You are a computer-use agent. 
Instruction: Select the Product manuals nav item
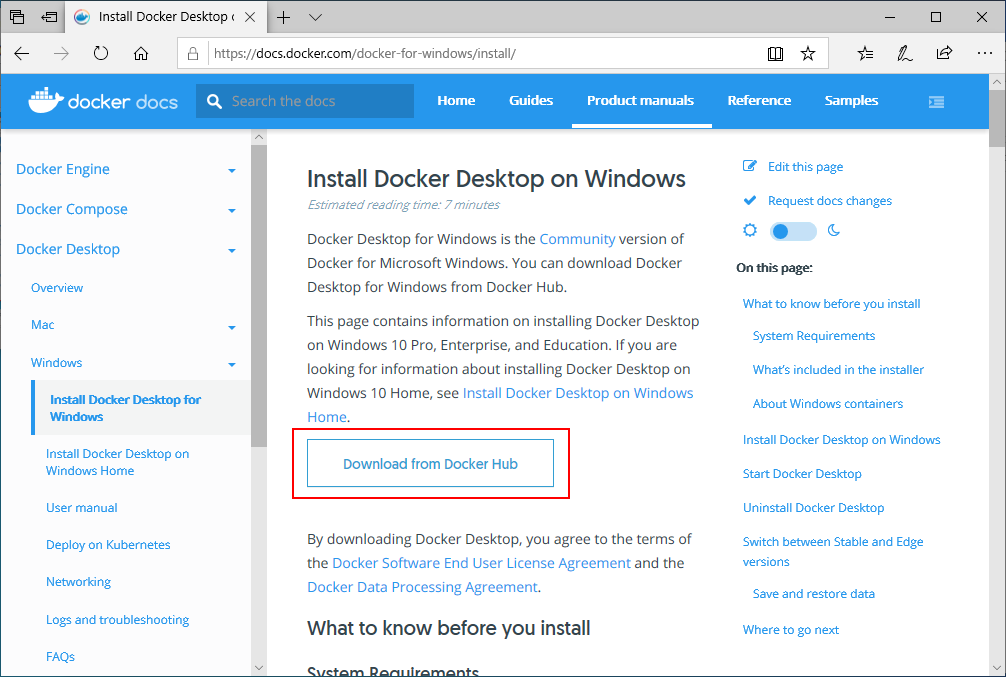point(640,100)
